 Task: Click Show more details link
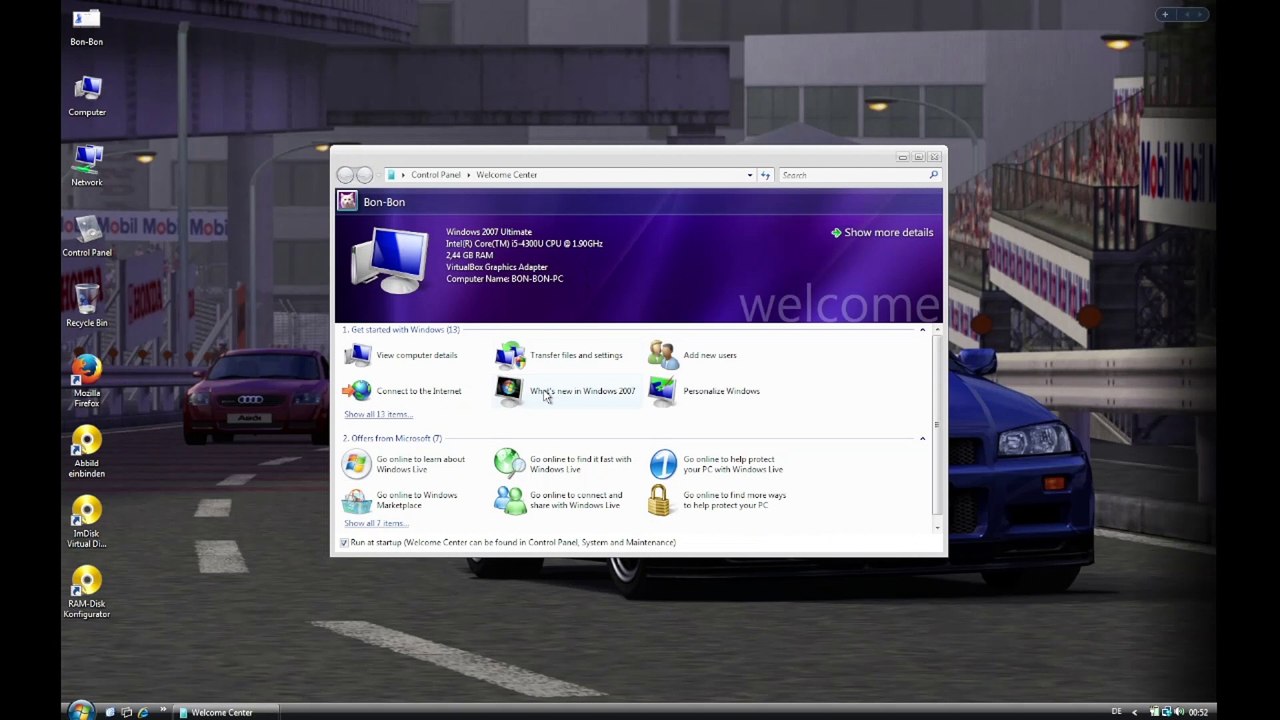click(x=882, y=232)
